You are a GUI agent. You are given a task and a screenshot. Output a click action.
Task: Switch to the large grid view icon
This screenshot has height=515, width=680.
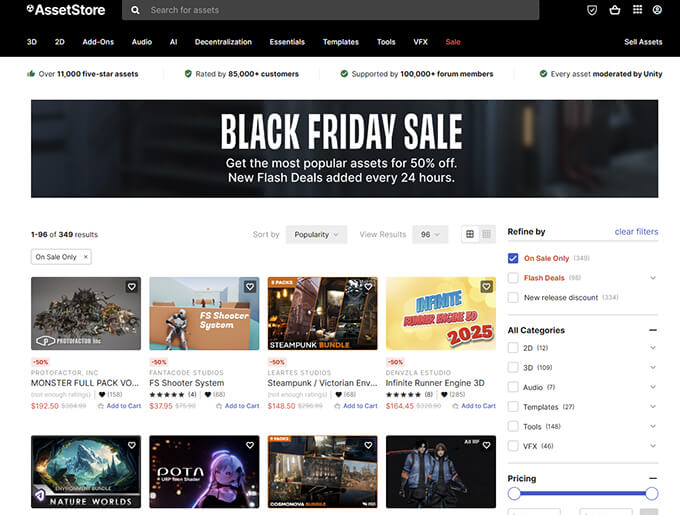tap(469, 234)
